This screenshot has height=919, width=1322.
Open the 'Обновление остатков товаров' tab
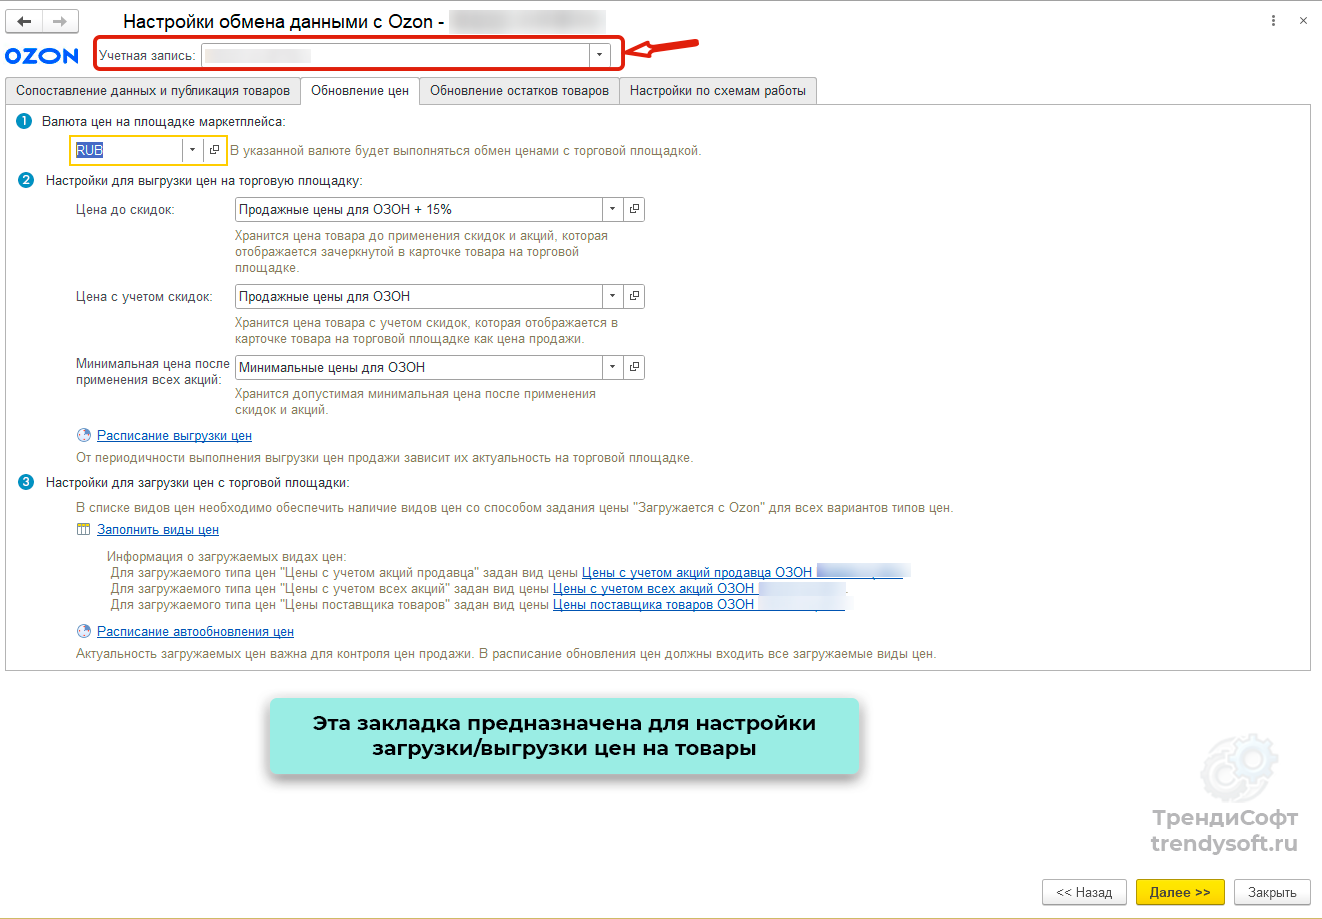[519, 91]
